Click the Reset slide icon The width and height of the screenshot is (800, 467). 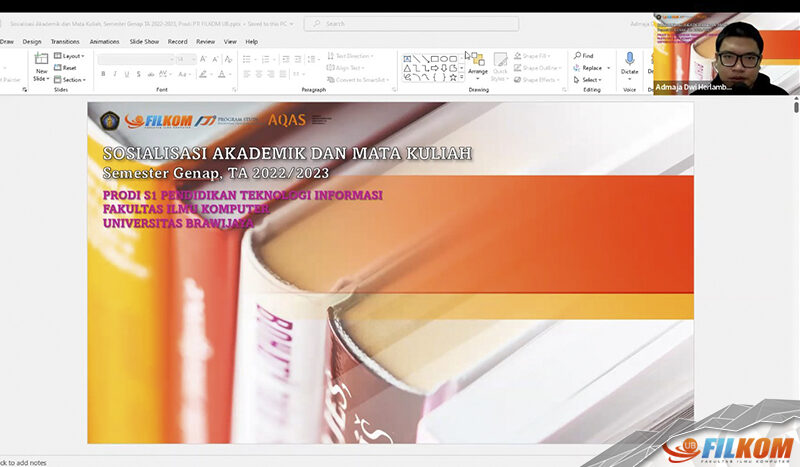point(58,68)
